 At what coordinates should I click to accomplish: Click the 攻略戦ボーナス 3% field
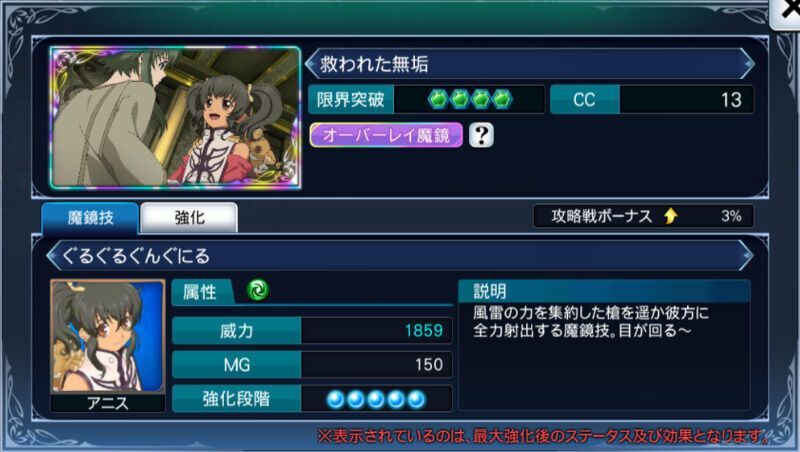pyautogui.click(x=643, y=216)
